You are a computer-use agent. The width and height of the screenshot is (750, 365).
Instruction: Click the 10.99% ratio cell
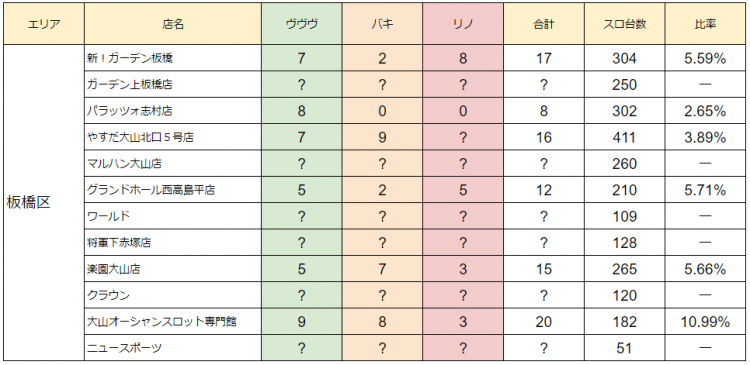[x=705, y=321]
